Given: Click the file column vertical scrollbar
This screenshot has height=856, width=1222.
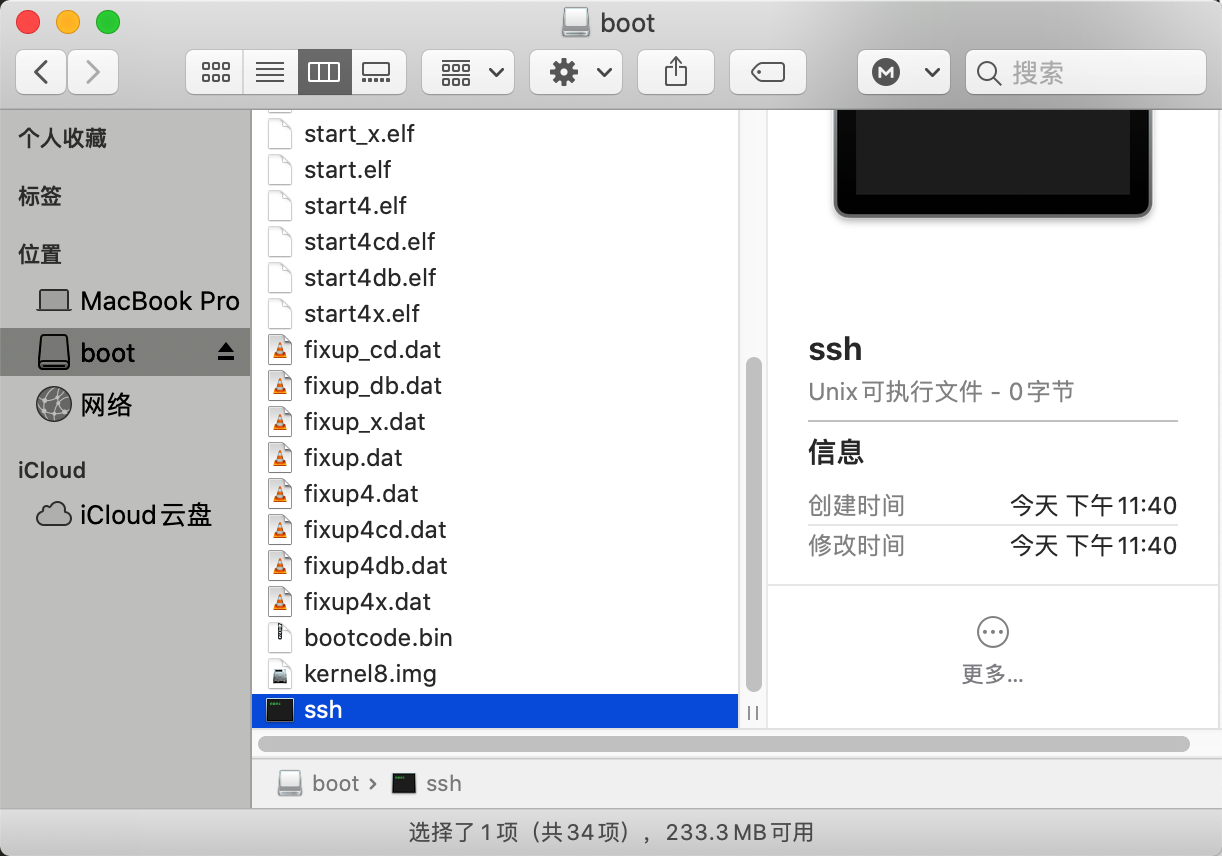Looking at the screenshot, I should click(754, 524).
